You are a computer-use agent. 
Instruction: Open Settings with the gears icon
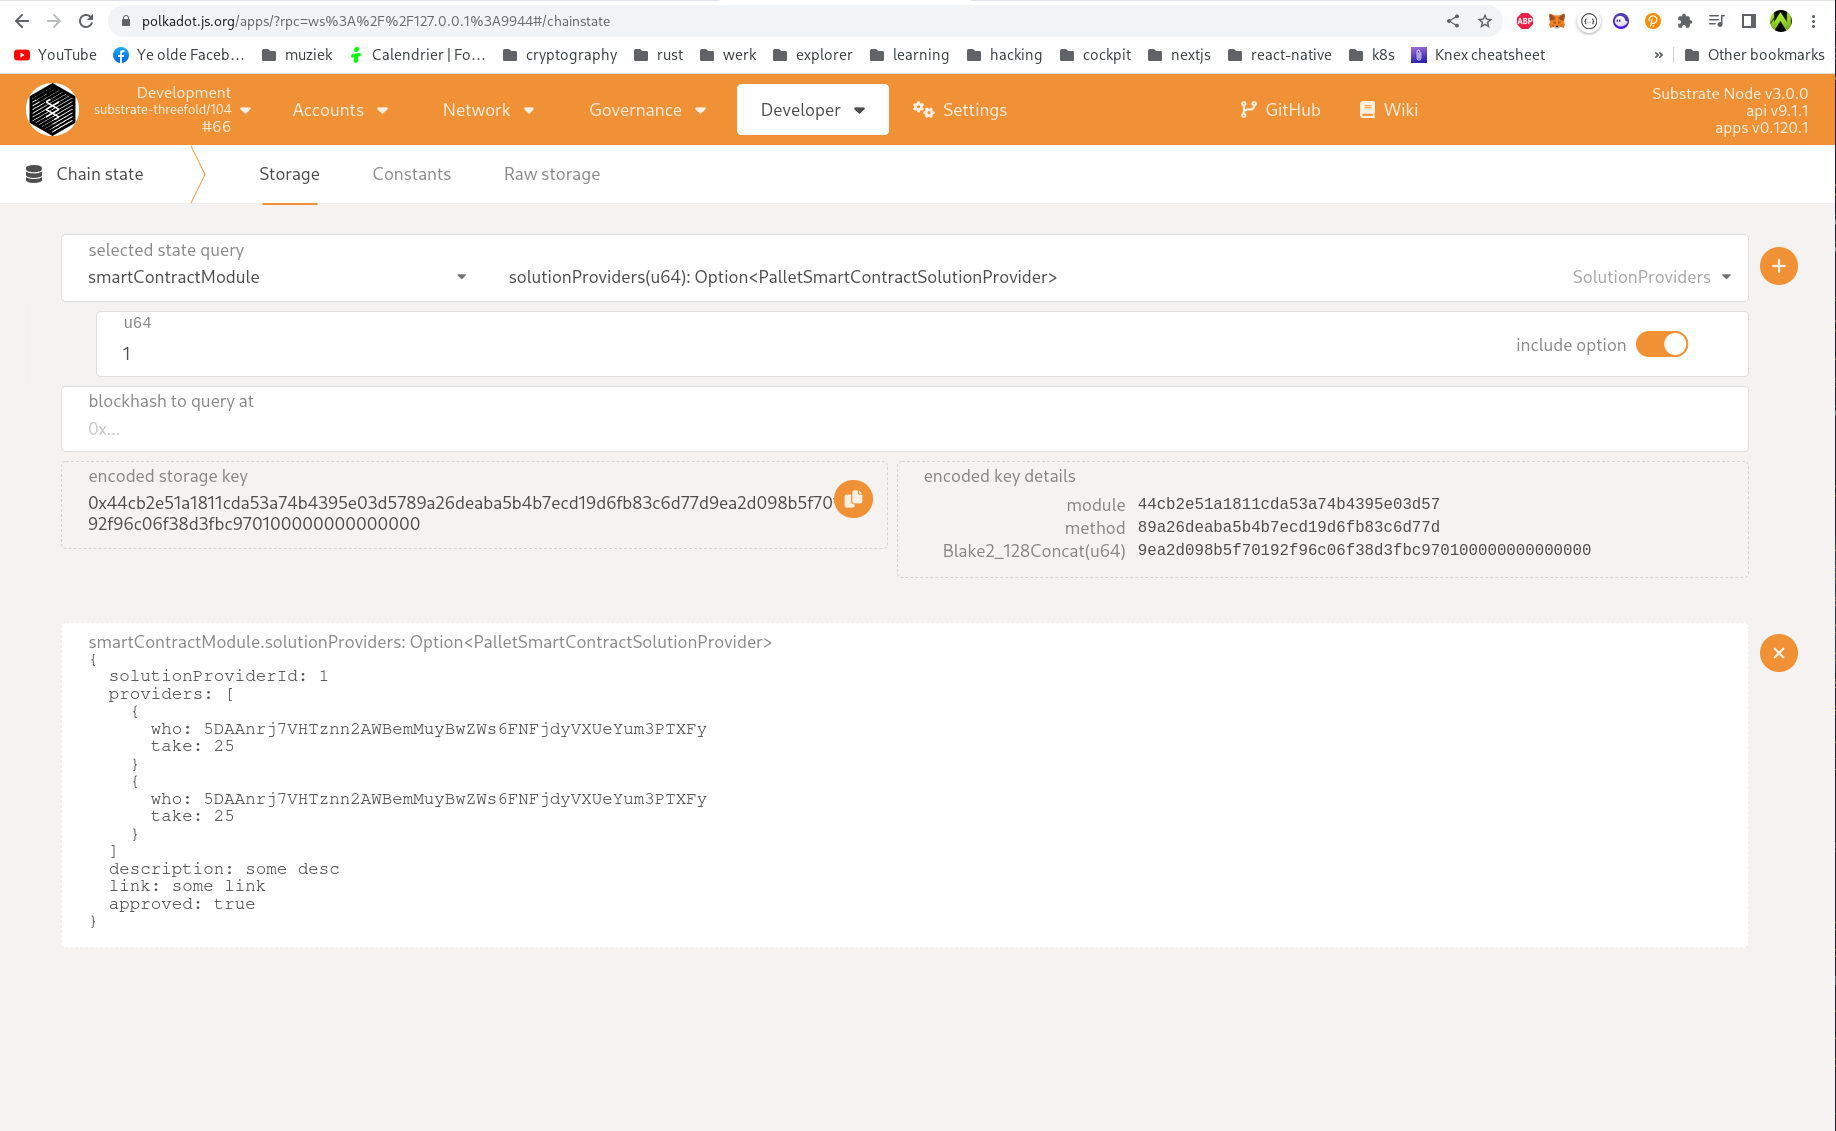[x=960, y=110]
